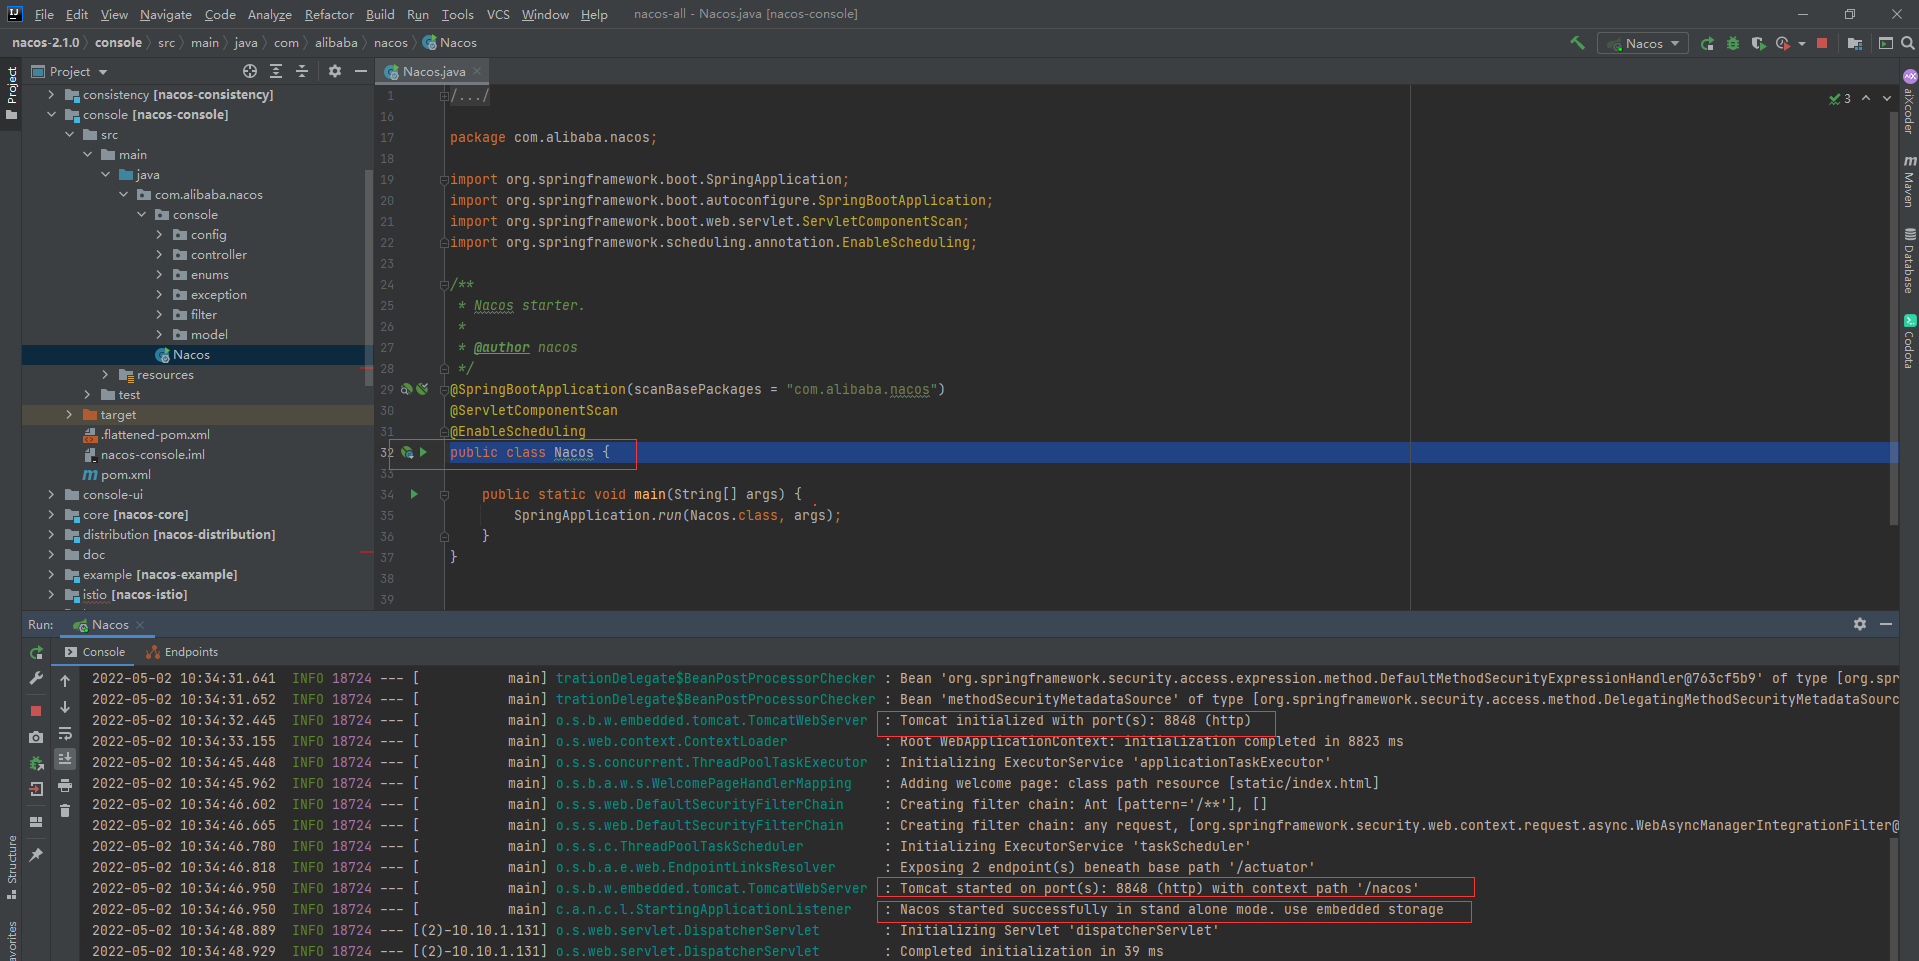Viewport: 1919px width, 961px height.
Task: Click the Rerun icon in the Run panel
Action: click(36, 652)
